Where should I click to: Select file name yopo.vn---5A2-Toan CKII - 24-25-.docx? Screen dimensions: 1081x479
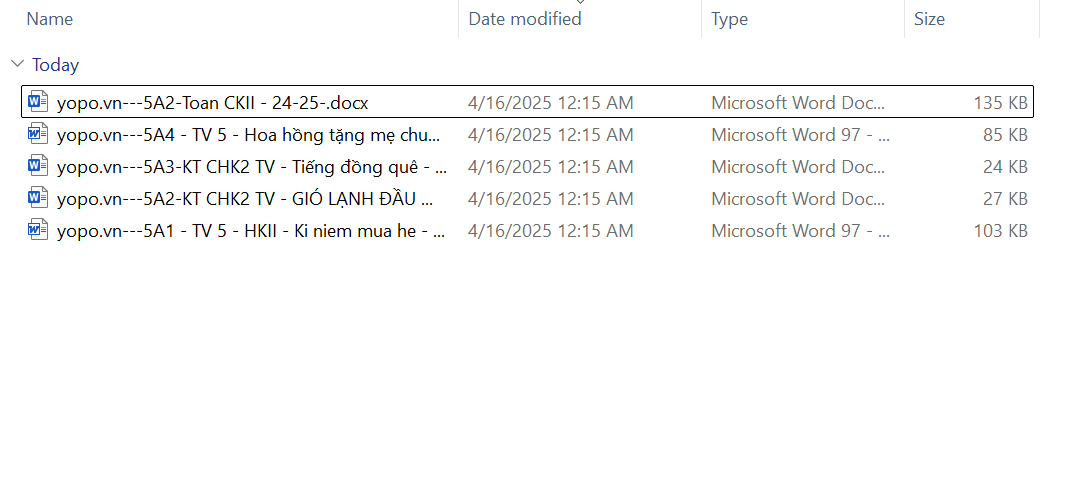pyautogui.click(x=213, y=102)
